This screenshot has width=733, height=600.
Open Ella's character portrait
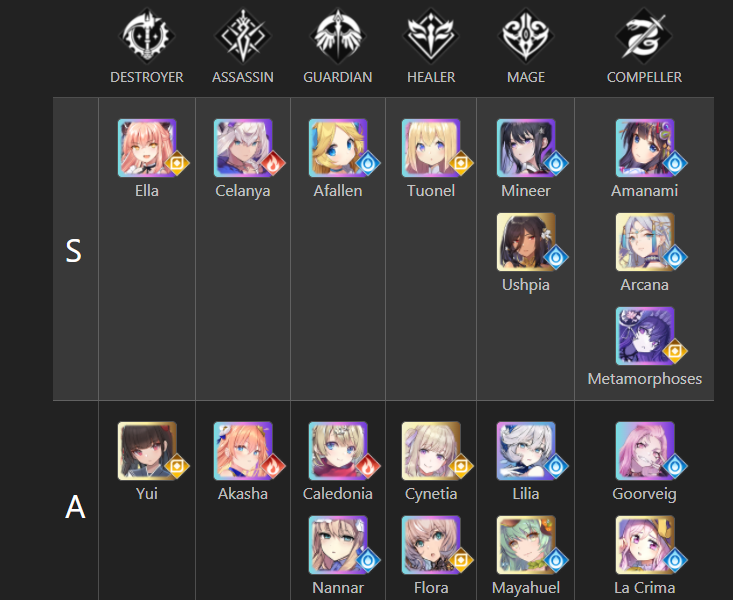pyautogui.click(x=147, y=148)
